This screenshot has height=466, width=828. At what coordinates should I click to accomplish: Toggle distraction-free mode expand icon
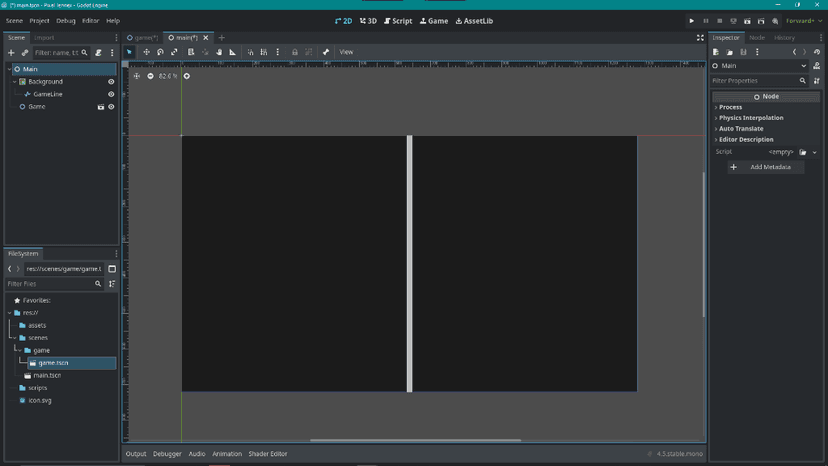tap(700, 38)
